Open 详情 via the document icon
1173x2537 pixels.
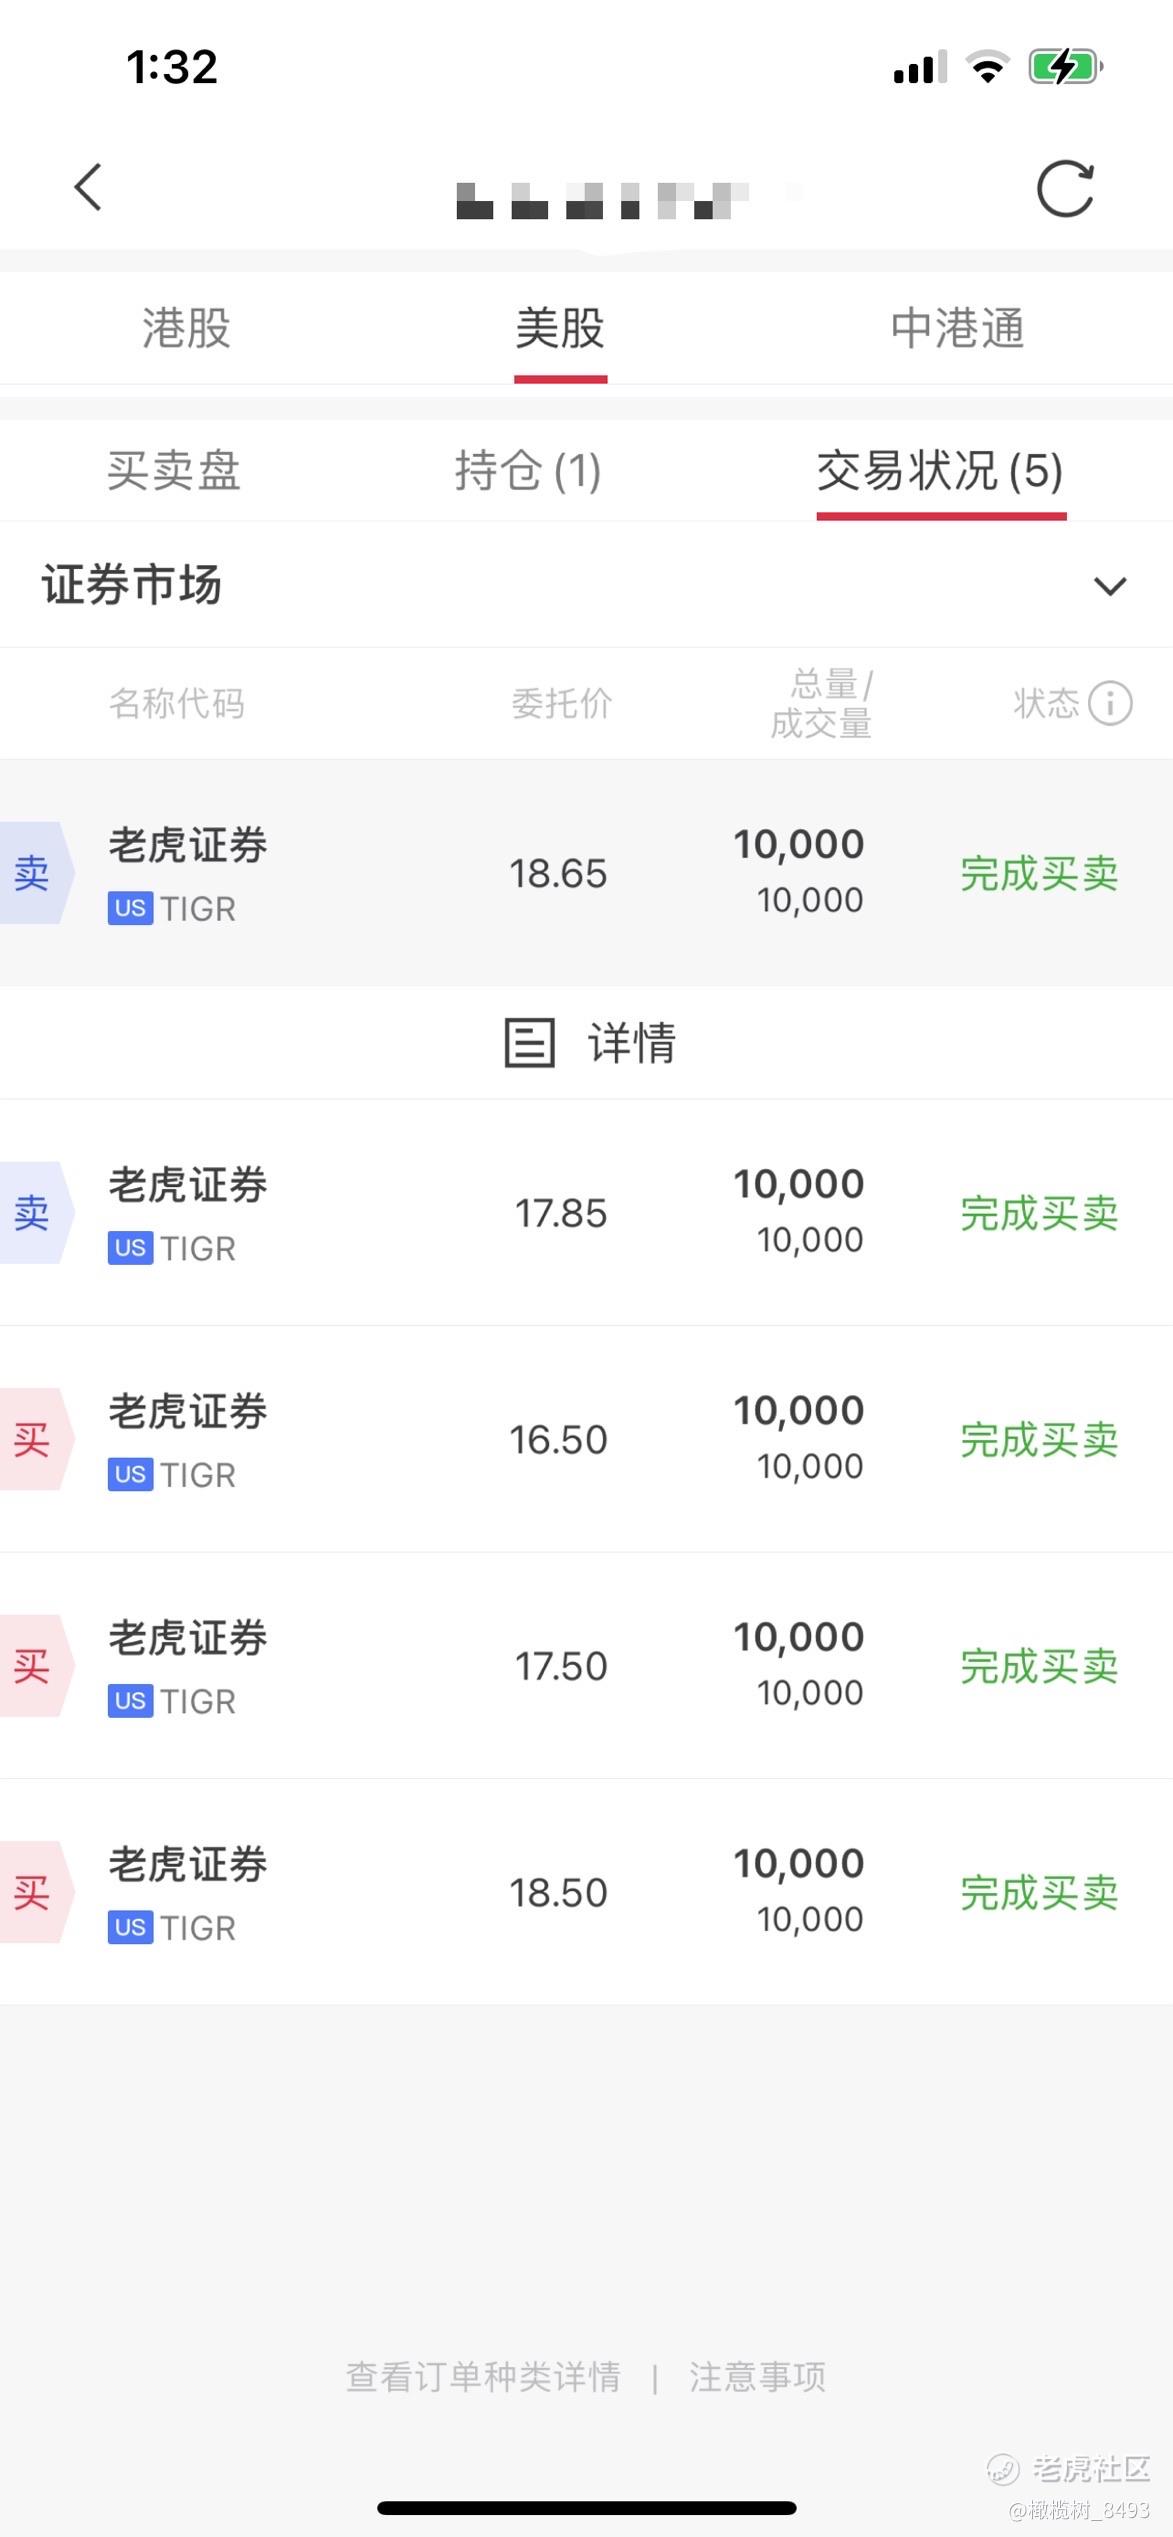pyautogui.click(x=529, y=1043)
